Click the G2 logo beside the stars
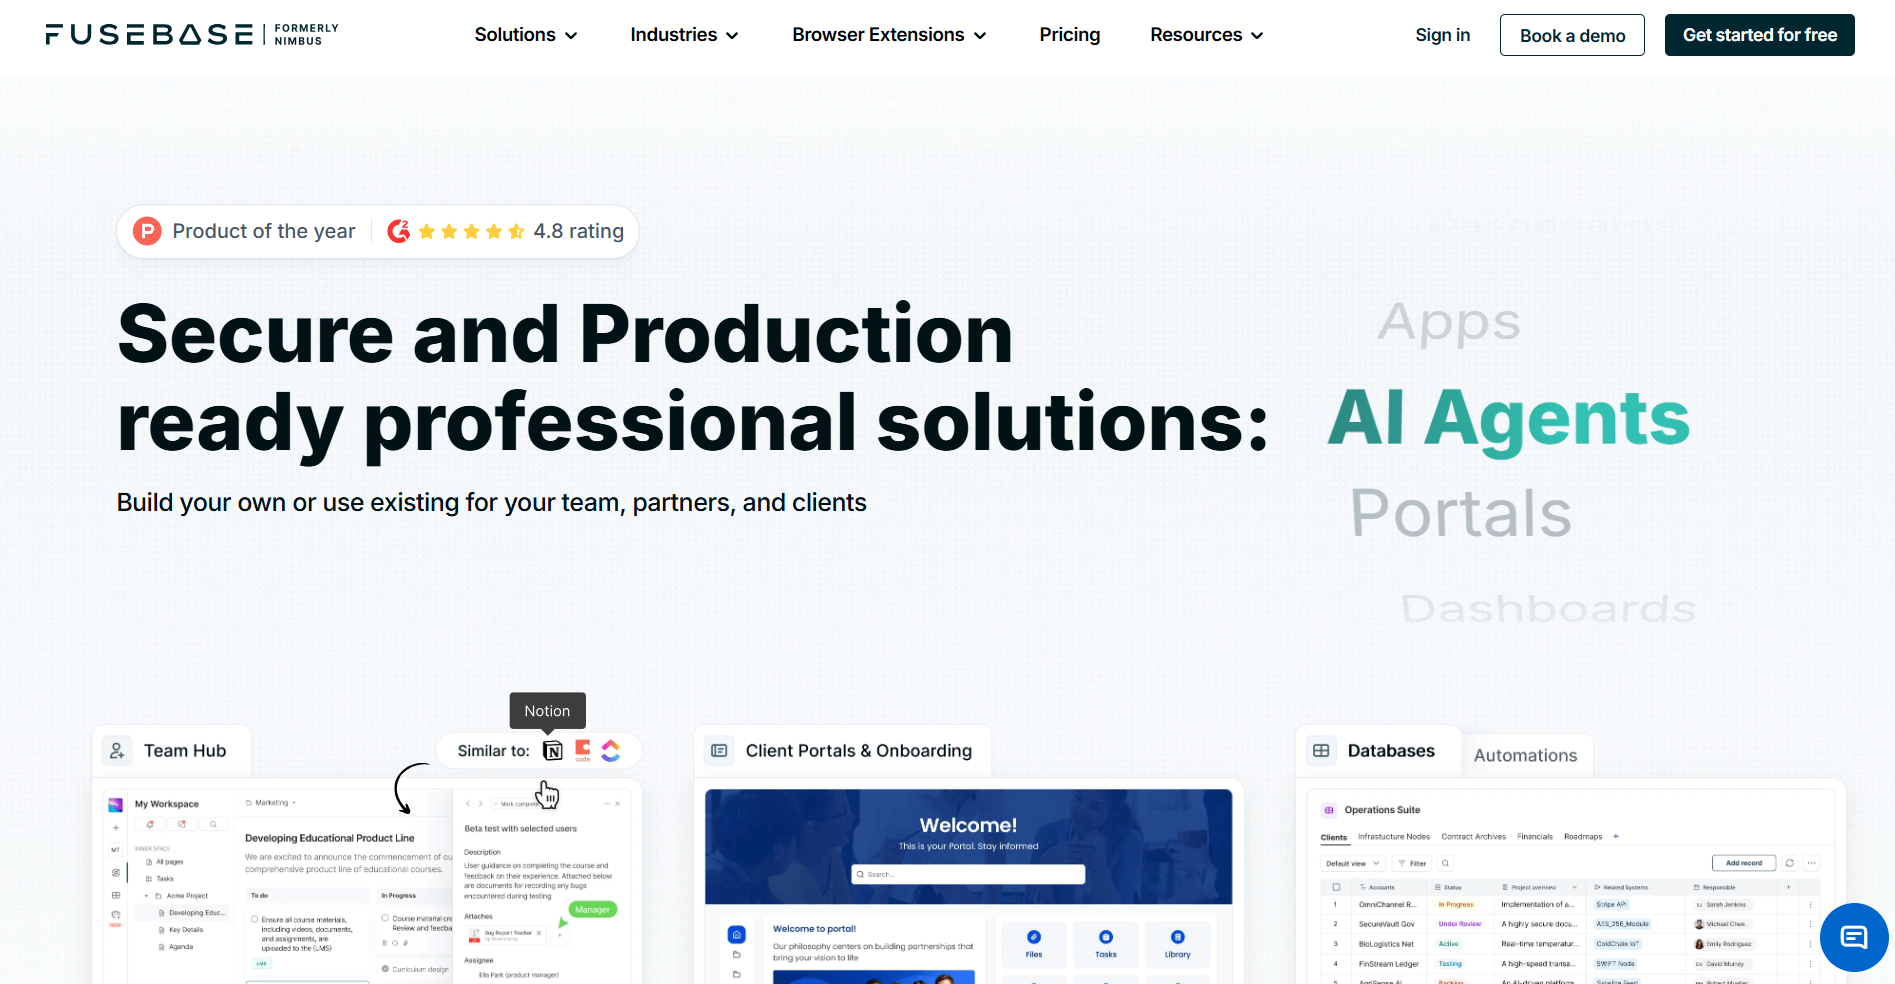This screenshot has width=1895, height=984. tap(398, 232)
